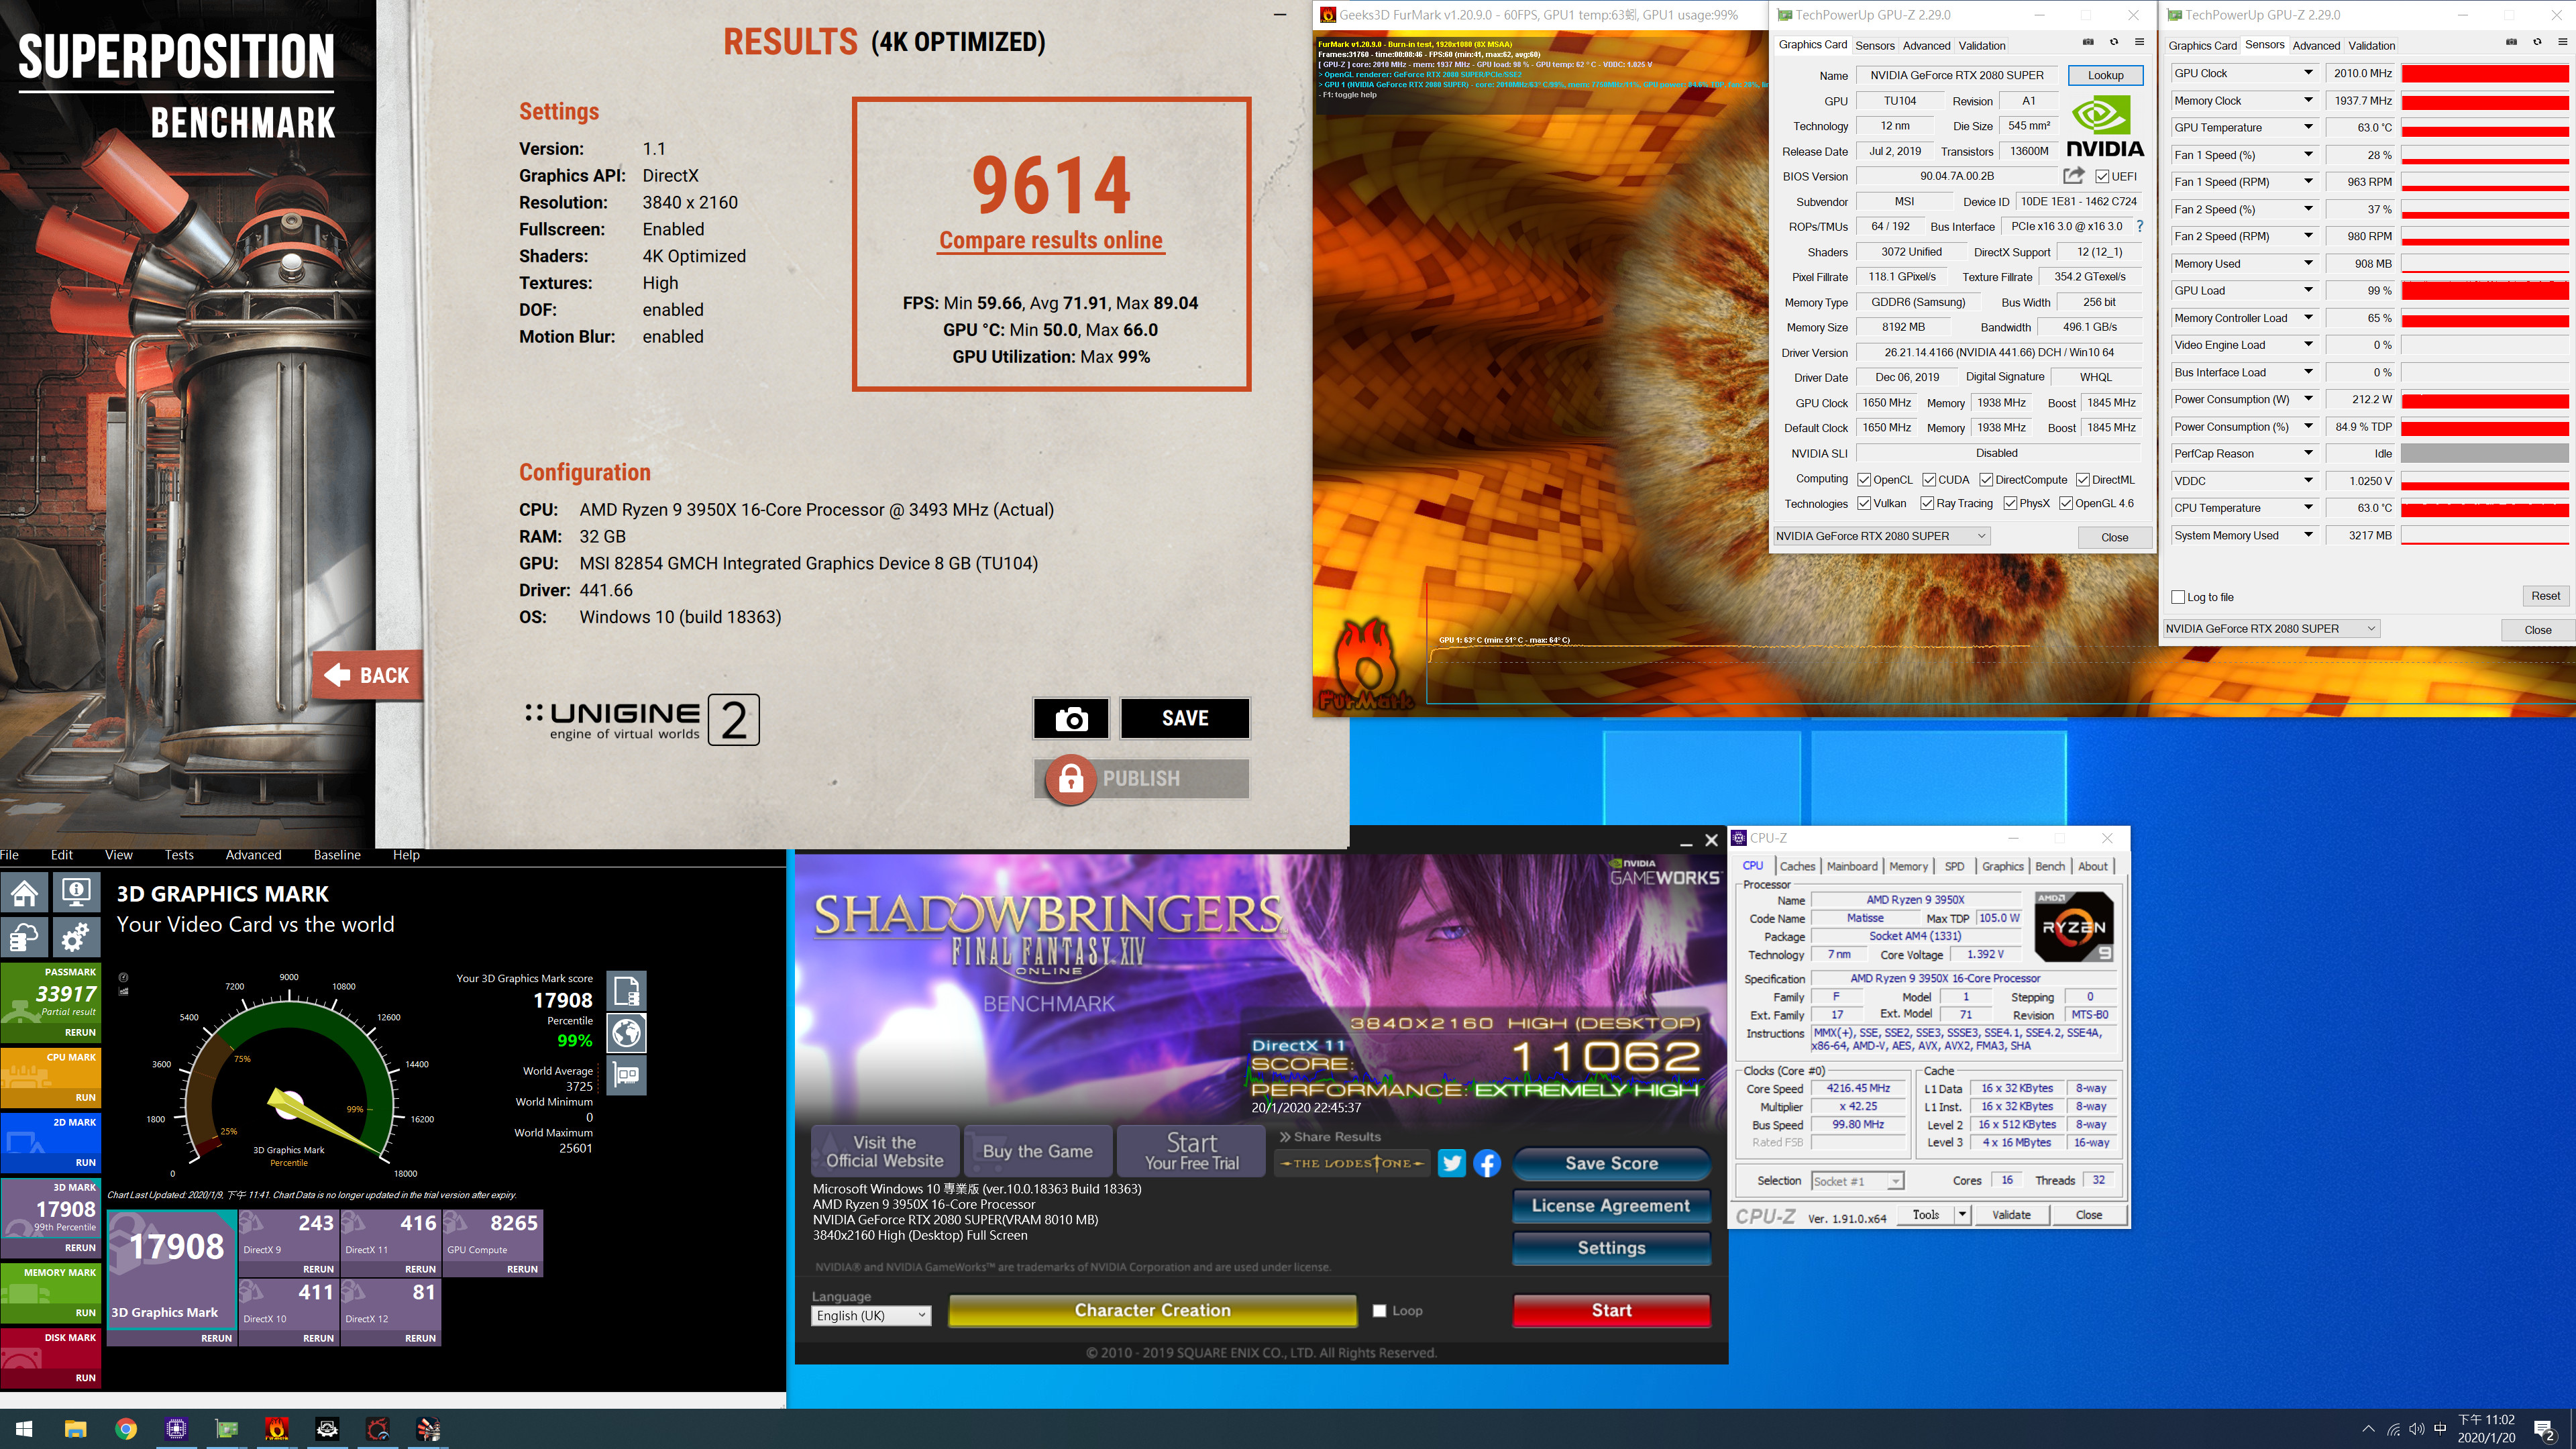Click Save Score in FFXIV benchmark
The image size is (2576, 1449).
coord(1611,1164)
